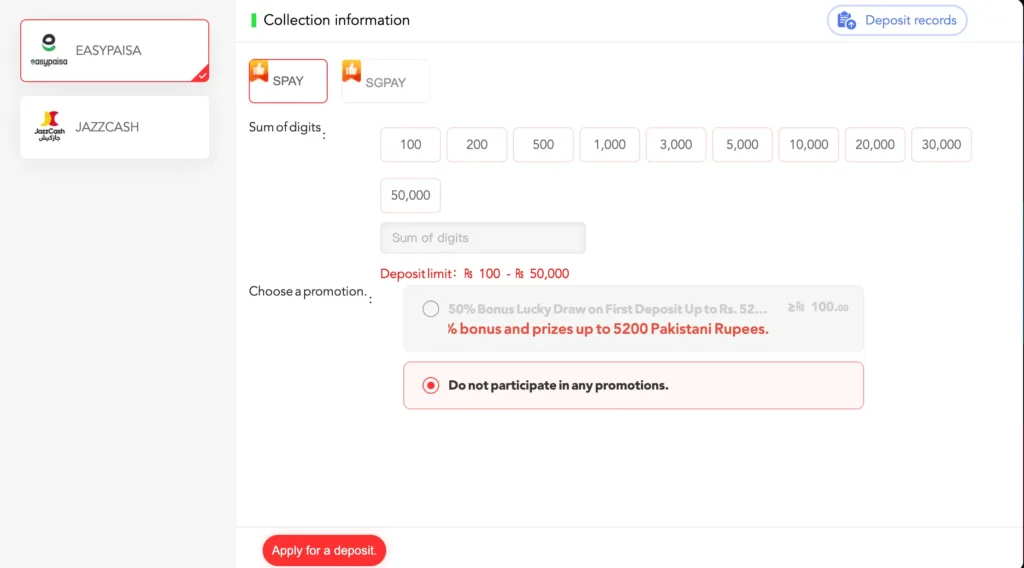Image resolution: width=1024 pixels, height=568 pixels.
Task: Pick the 100 amount option
Action: click(x=410, y=144)
